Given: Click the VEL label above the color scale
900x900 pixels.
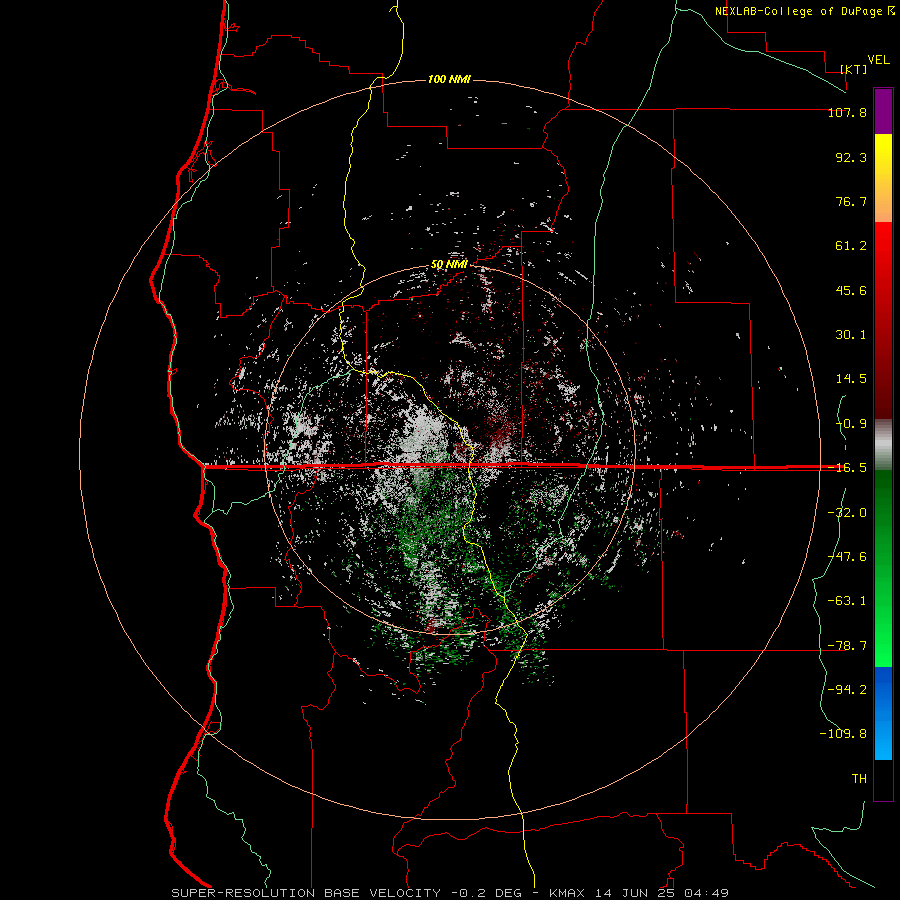Looking at the screenshot, I should [x=879, y=60].
